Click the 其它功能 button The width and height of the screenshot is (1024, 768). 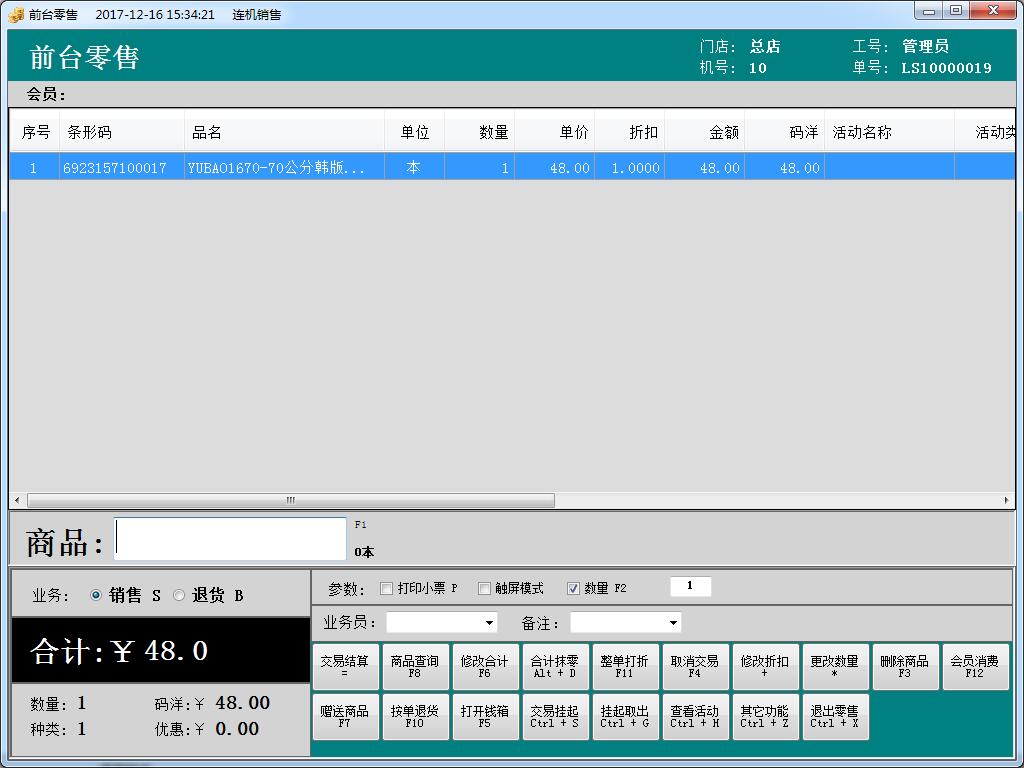pos(765,716)
